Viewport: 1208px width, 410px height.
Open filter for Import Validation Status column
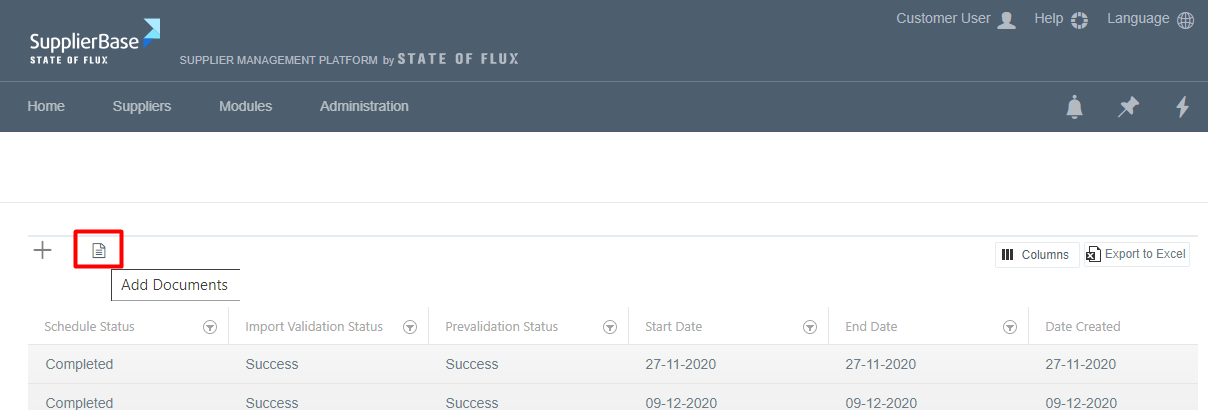[410, 327]
